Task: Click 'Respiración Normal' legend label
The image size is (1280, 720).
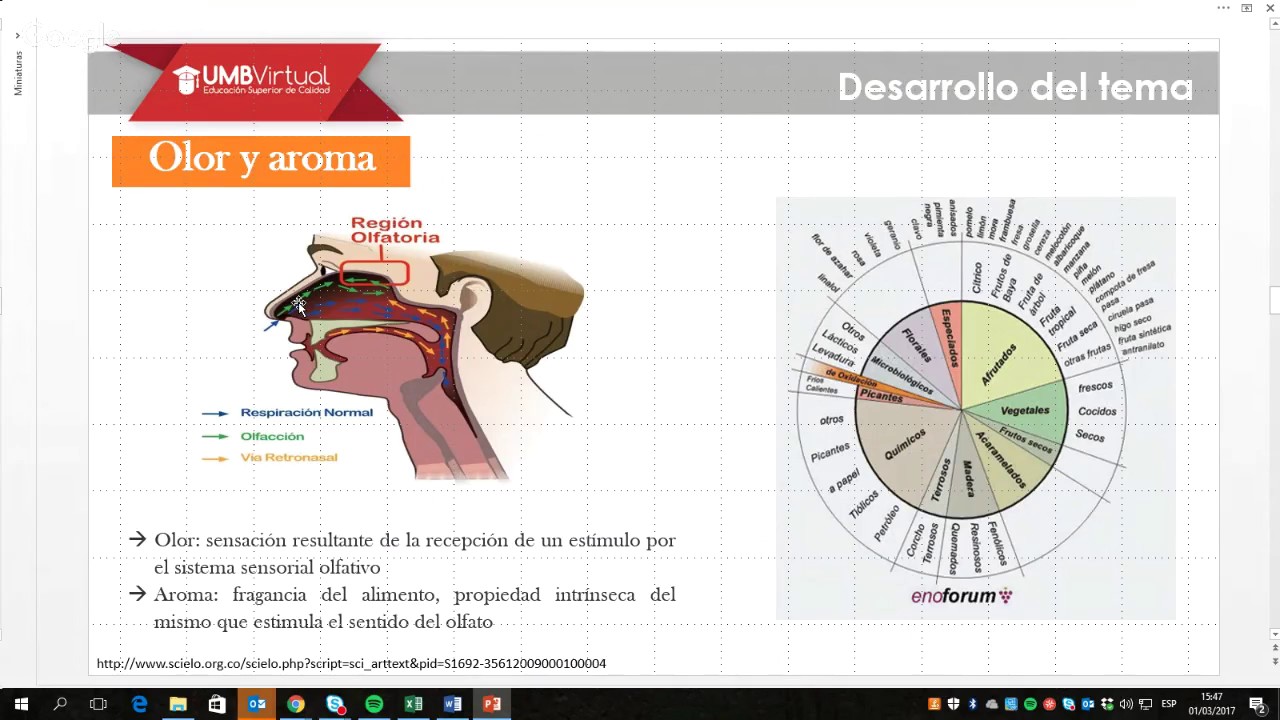Action: (306, 412)
